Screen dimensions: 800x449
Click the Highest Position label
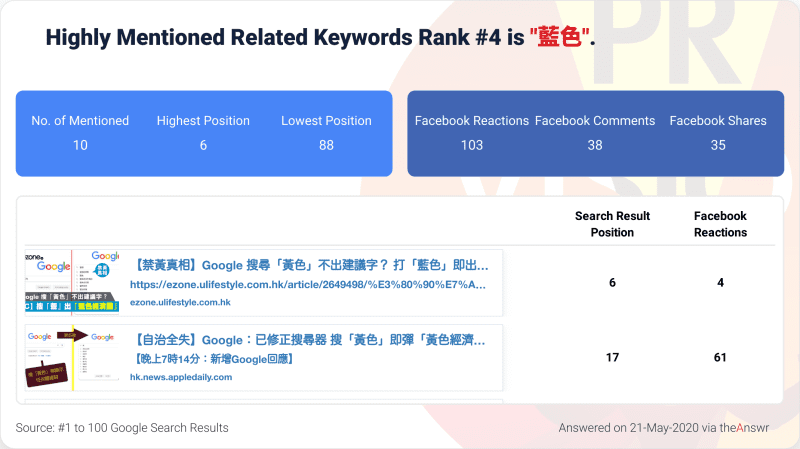[x=203, y=121]
